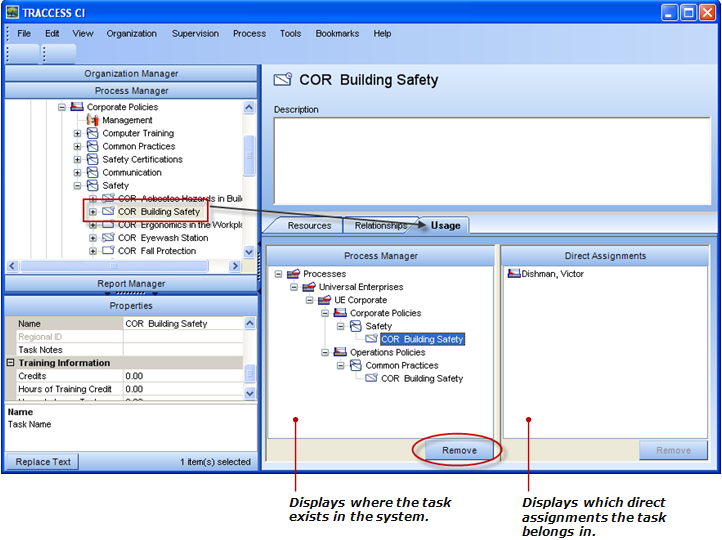Click the Universal Enterprises icon in Usage tree

[x=309, y=287]
